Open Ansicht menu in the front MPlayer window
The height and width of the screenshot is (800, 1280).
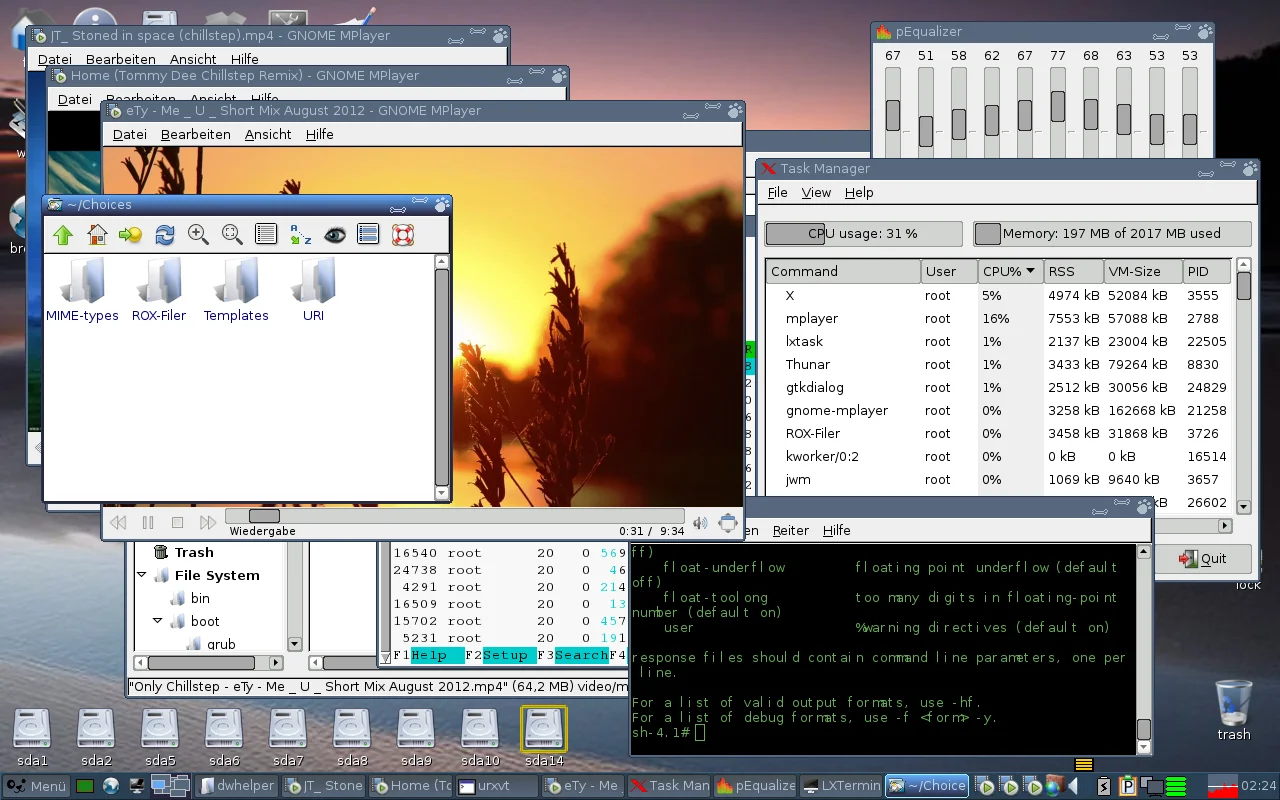pyautogui.click(x=268, y=134)
